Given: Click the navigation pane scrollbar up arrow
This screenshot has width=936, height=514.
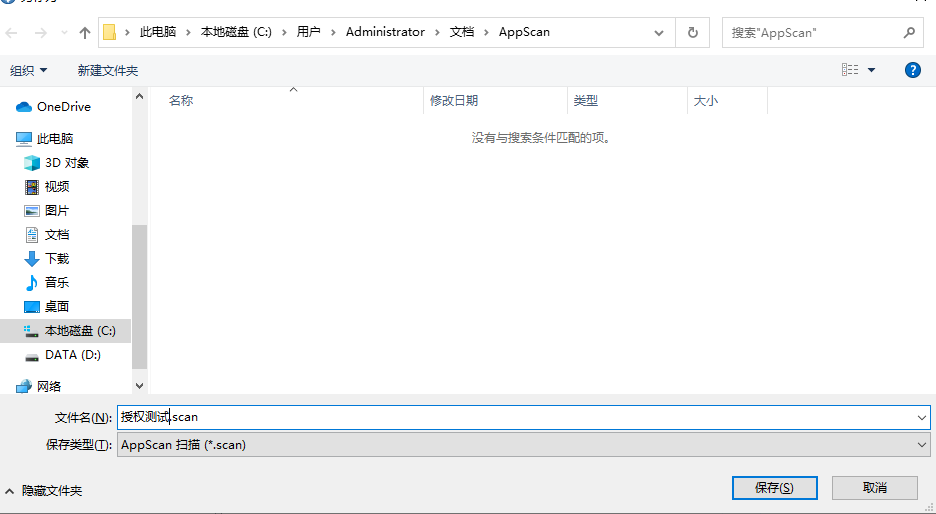Looking at the screenshot, I should 139,96.
